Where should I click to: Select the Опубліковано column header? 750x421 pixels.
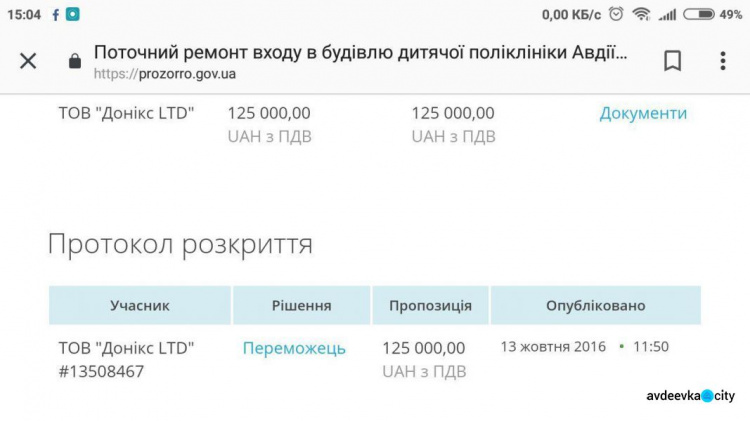click(595, 305)
